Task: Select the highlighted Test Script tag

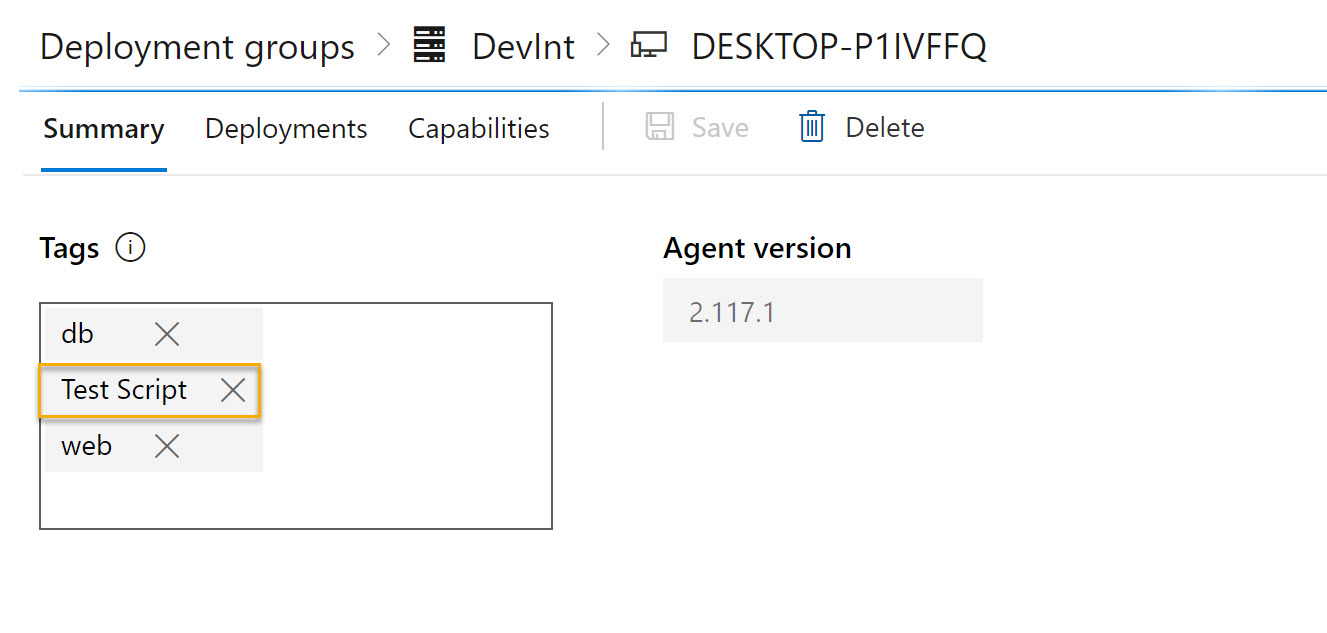Action: point(123,390)
